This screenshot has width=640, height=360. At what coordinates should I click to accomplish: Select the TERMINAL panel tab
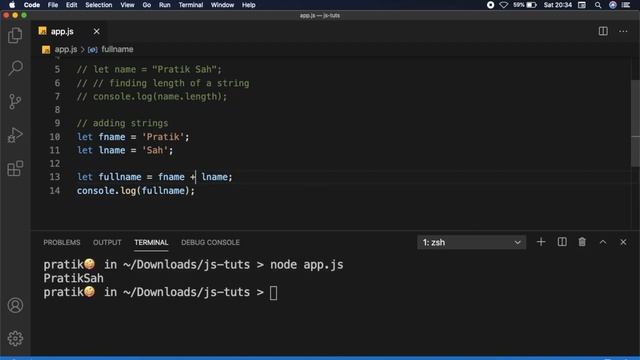(x=151, y=242)
